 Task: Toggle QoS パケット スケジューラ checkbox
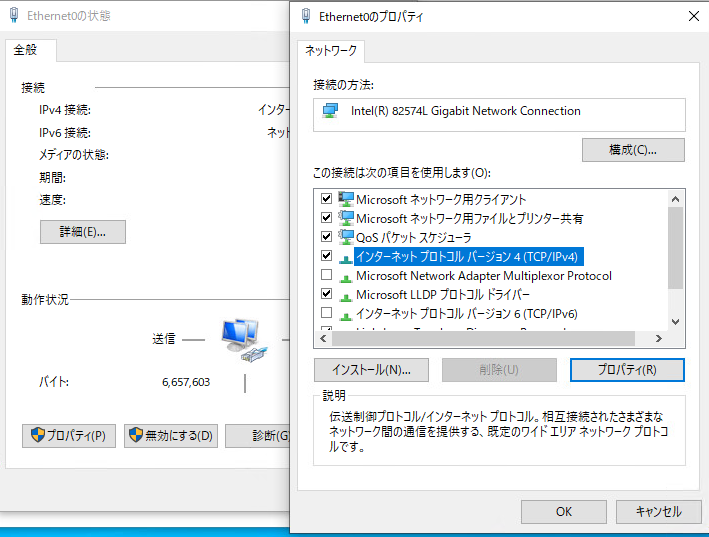coord(326,237)
